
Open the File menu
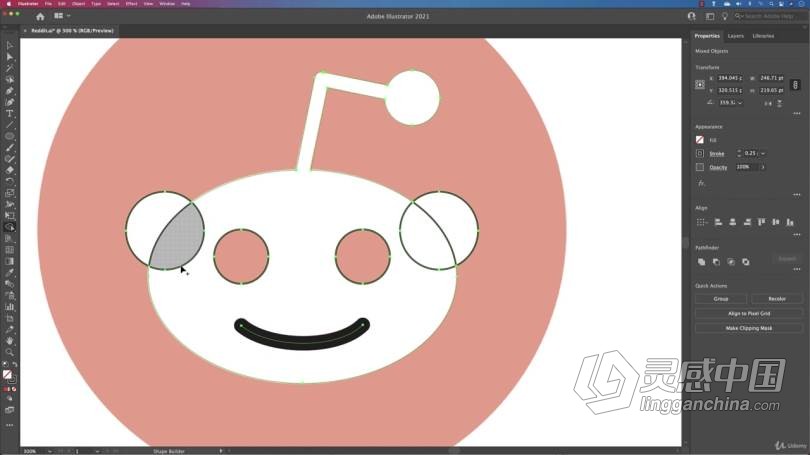tap(48, 4)
